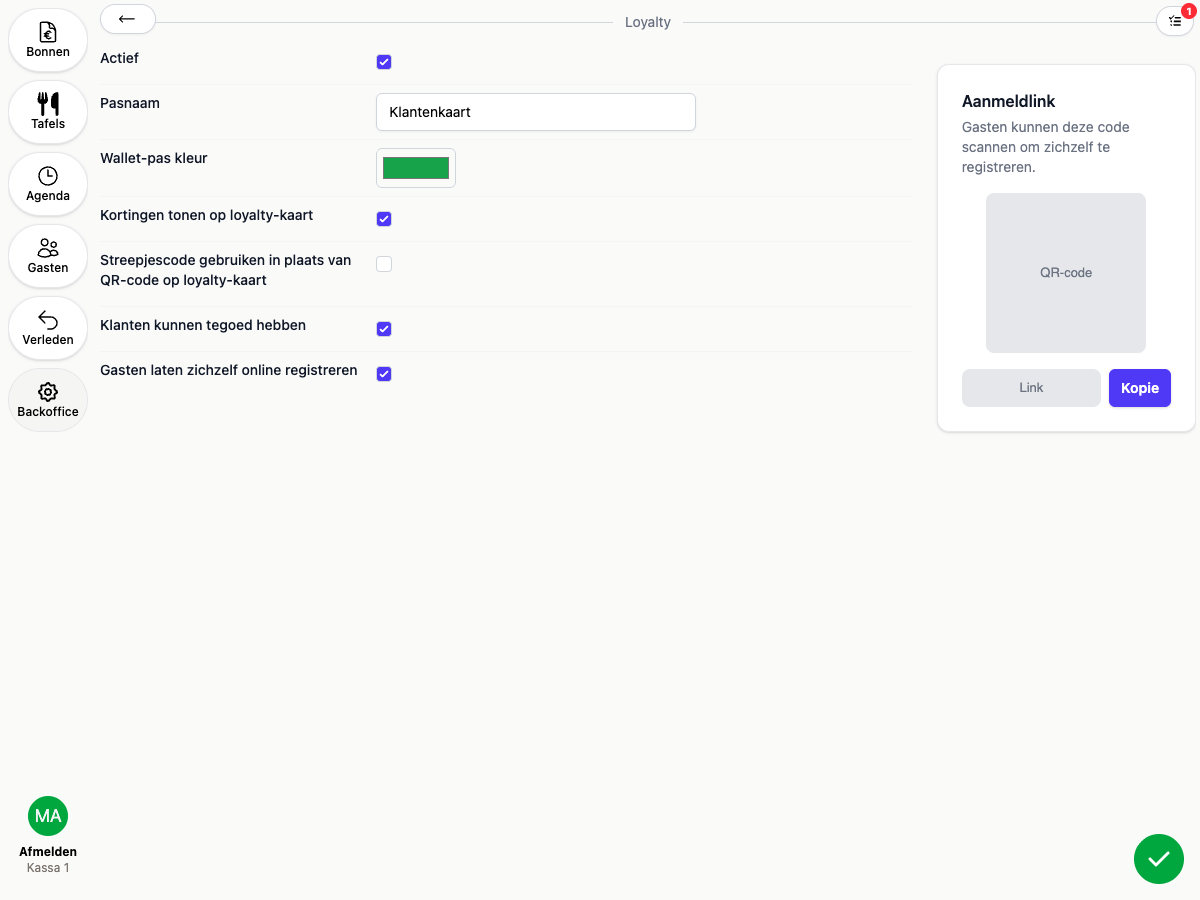Click the Kopie button
Screen dimensions: 1200x900
1140,388
